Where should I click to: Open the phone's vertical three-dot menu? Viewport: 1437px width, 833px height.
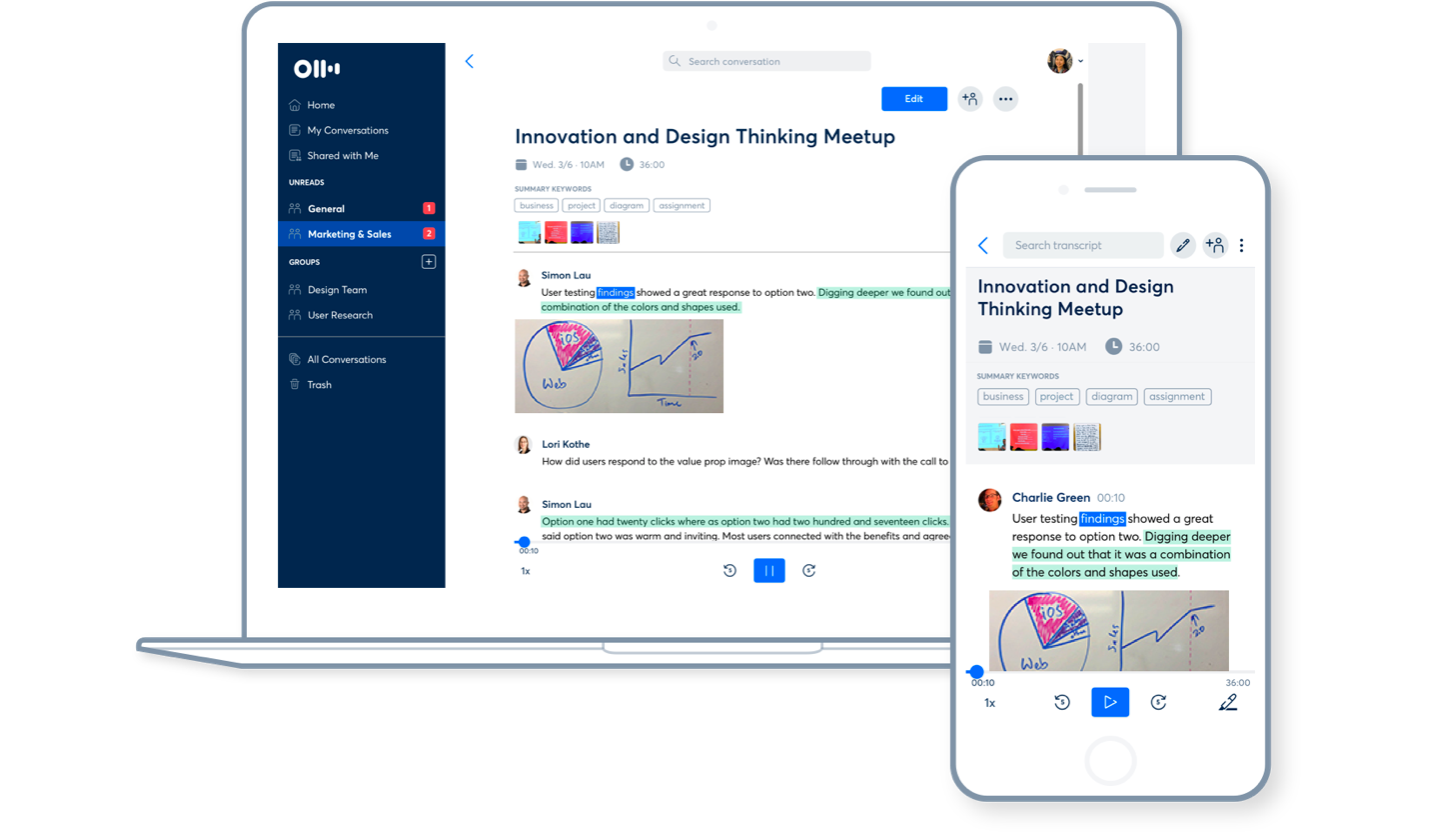[x=1242, y=245]
